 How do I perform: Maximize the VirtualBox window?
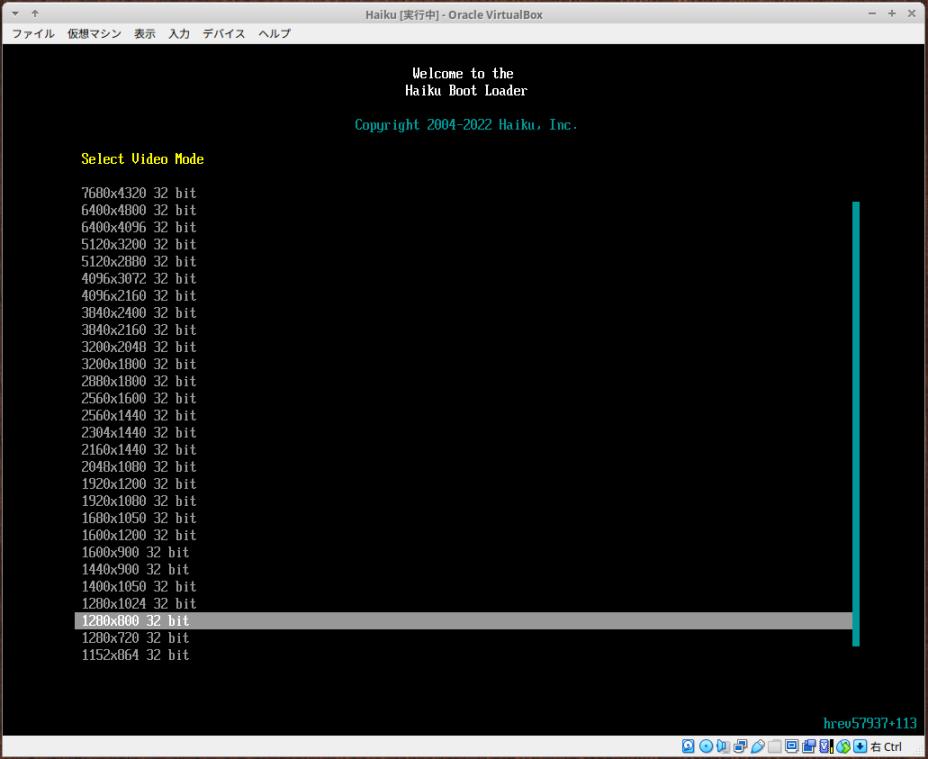point(892,14)
